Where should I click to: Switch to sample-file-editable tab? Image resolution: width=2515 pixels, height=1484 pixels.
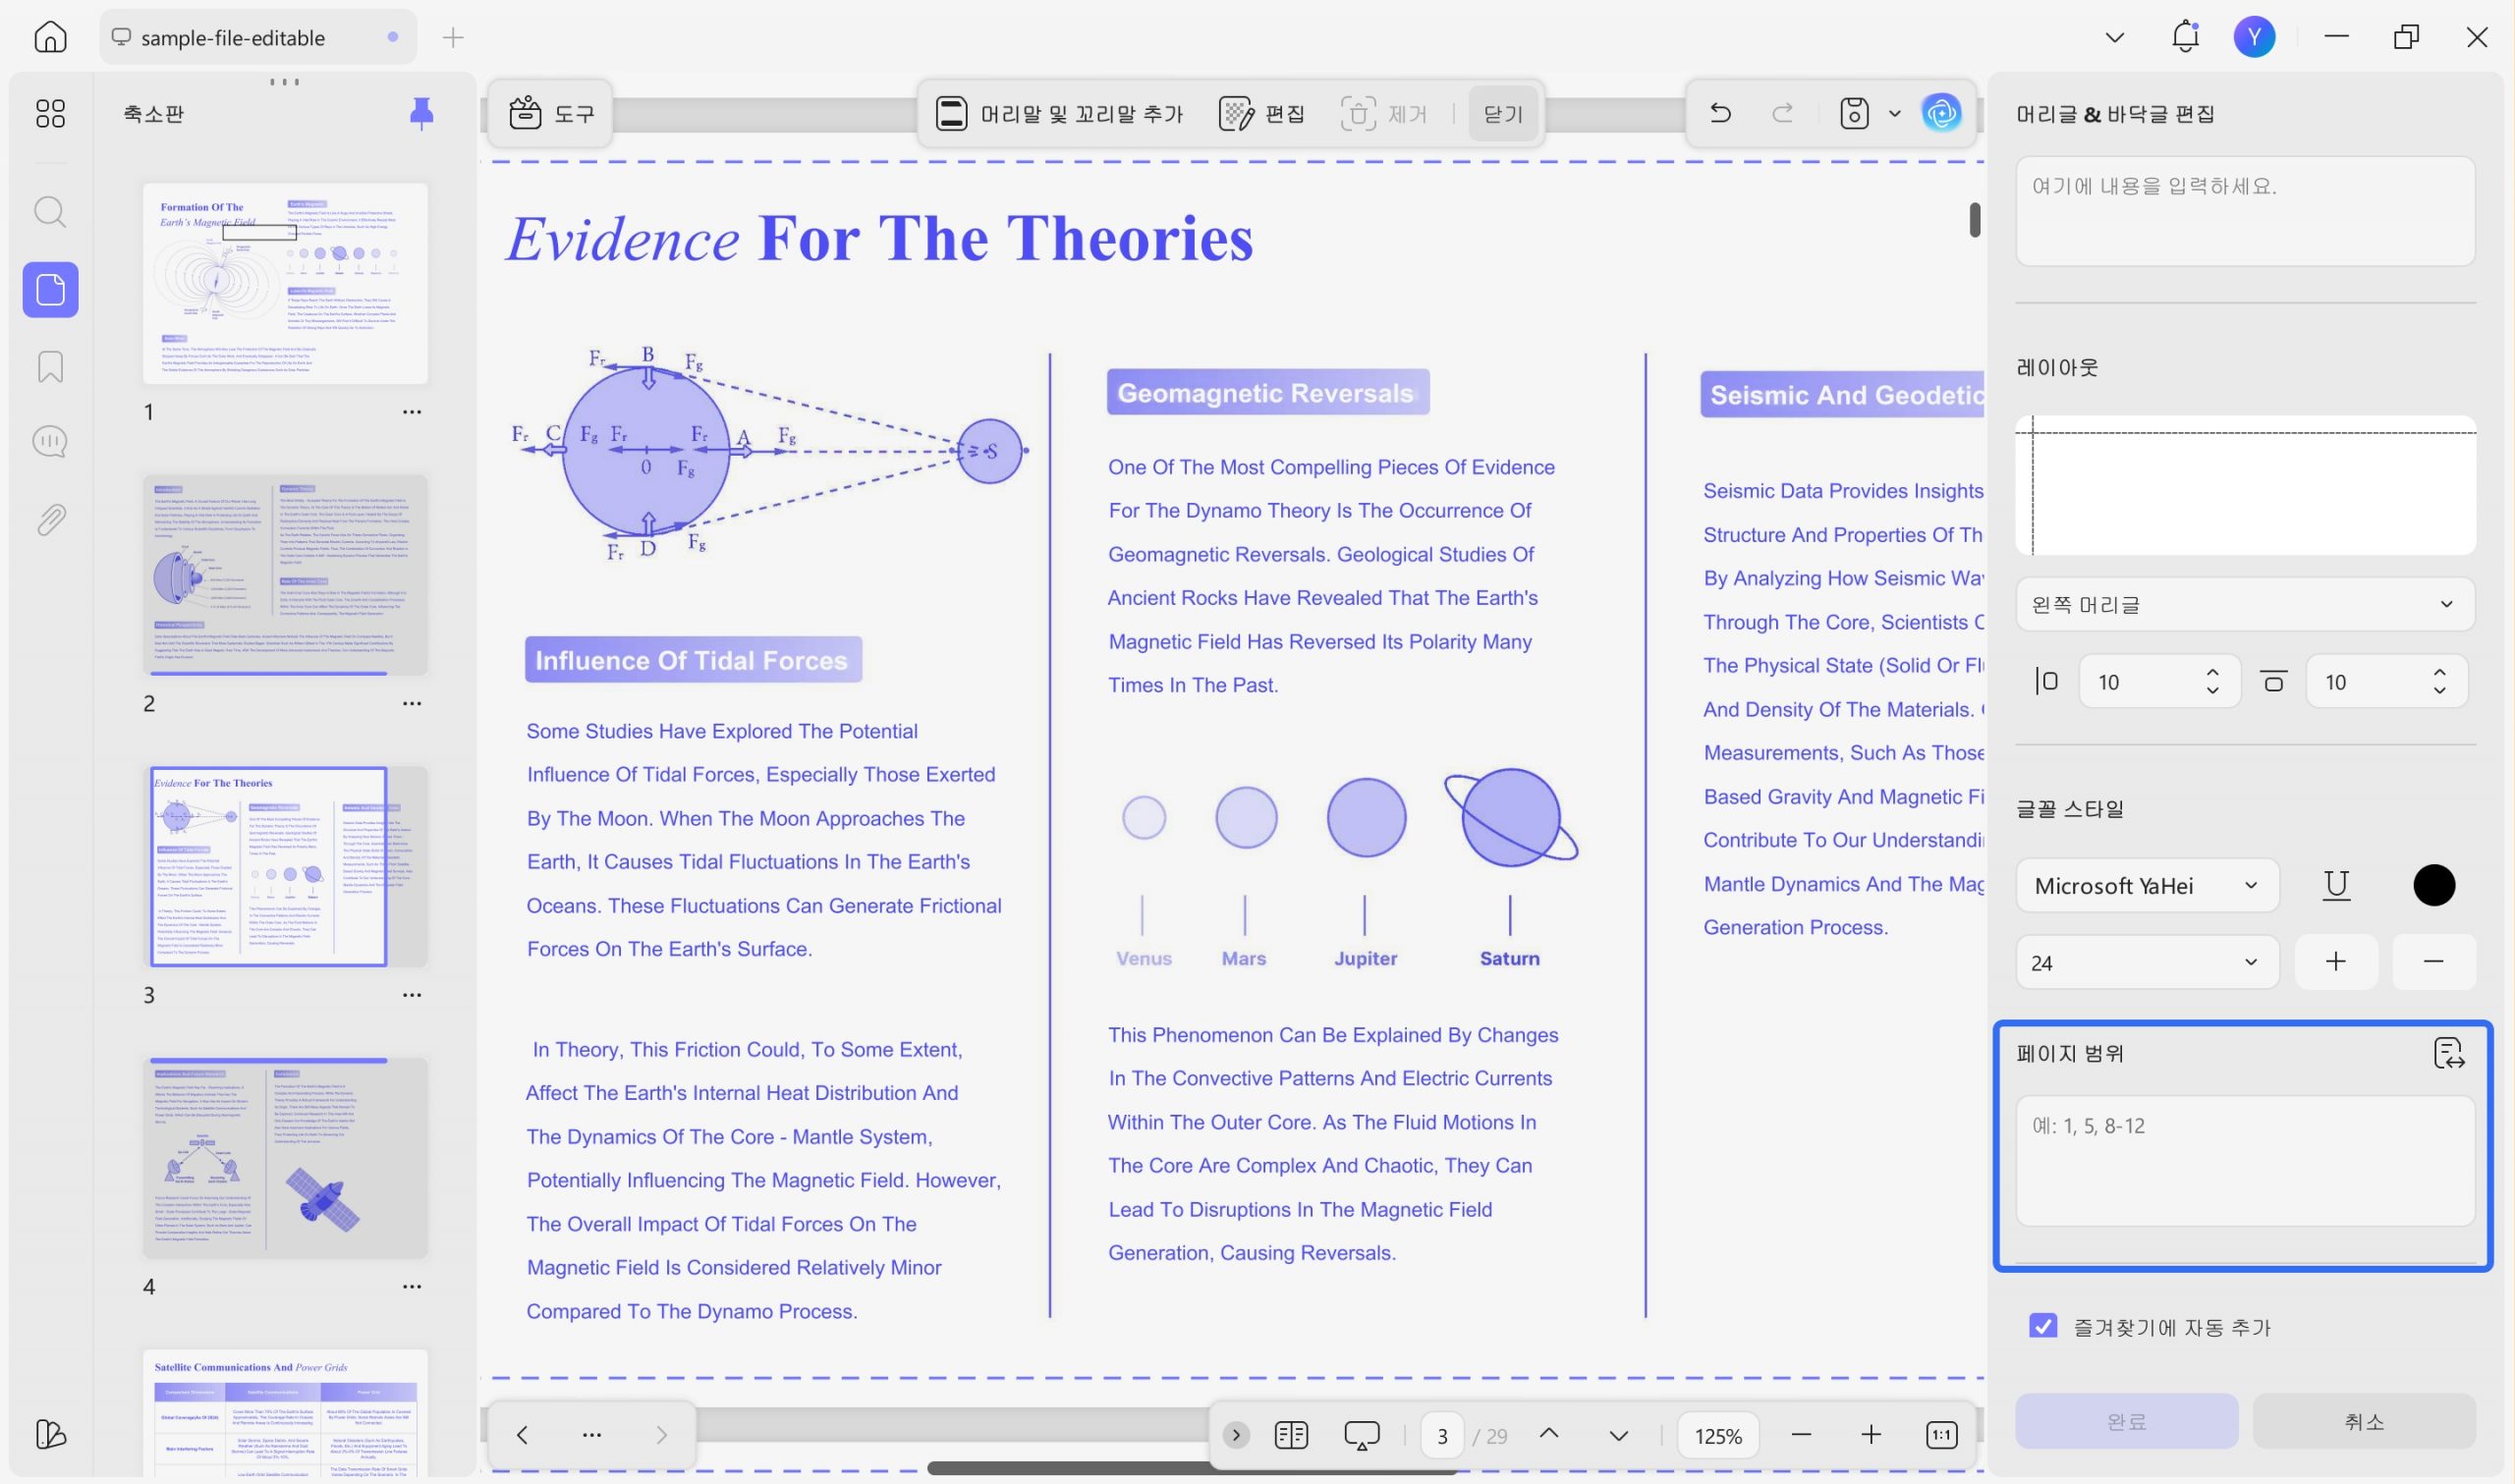pos(258,37)
